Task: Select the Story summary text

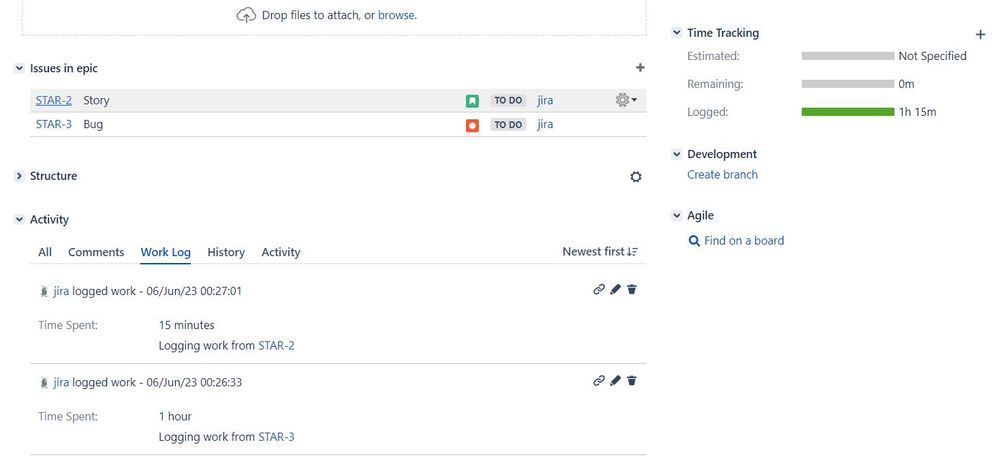Action: (x=96, y=100)
